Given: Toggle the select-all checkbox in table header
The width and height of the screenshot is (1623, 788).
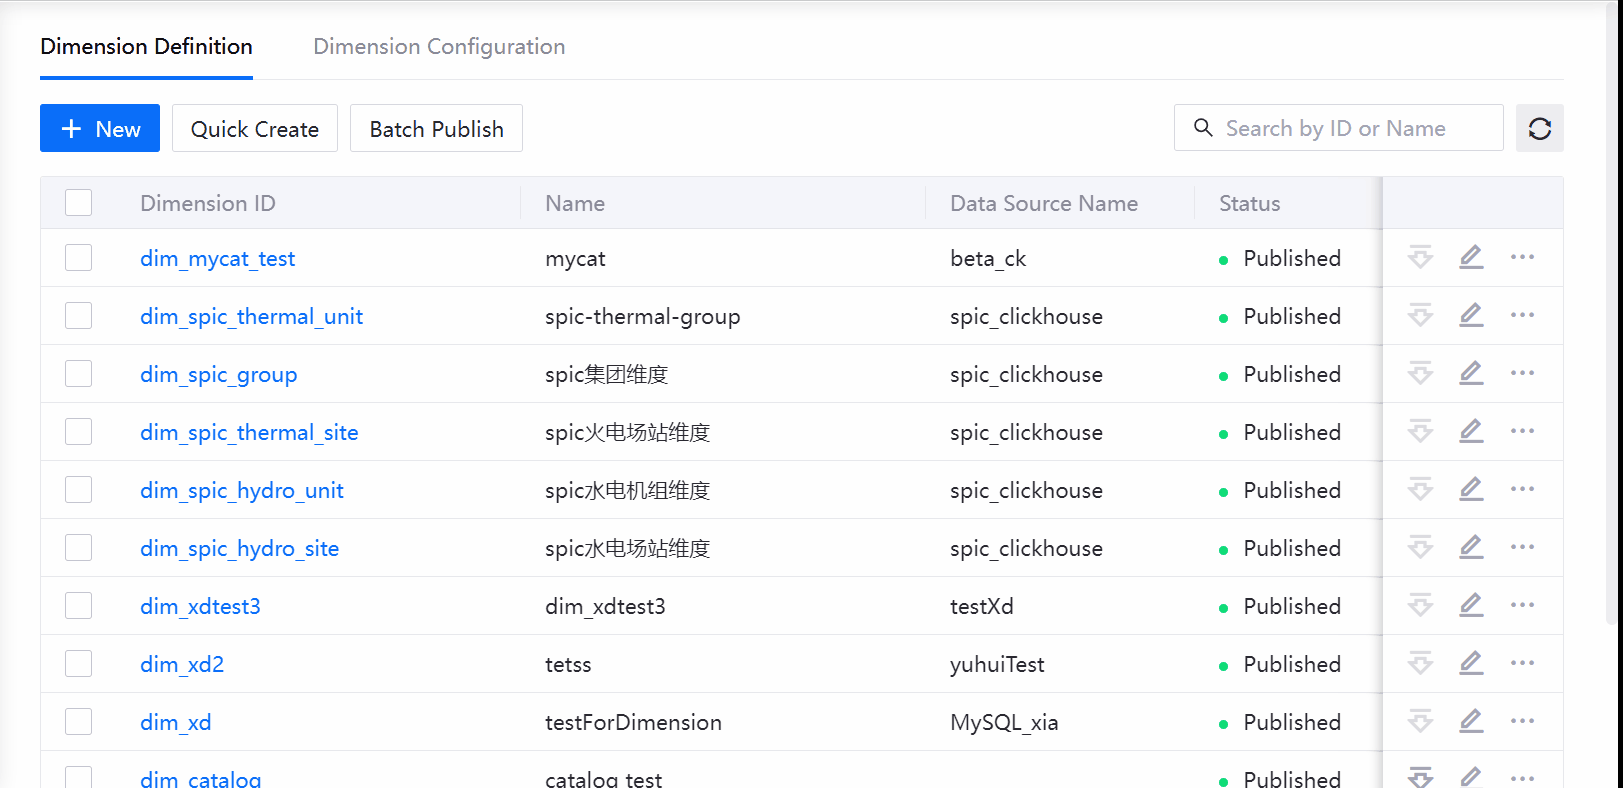Looking at the screenshot, I should click(x=78, y=203).
